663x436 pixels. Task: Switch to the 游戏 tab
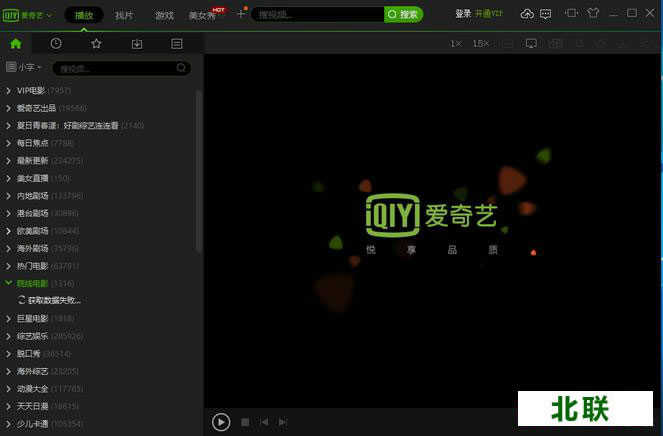tap(164, 15)
